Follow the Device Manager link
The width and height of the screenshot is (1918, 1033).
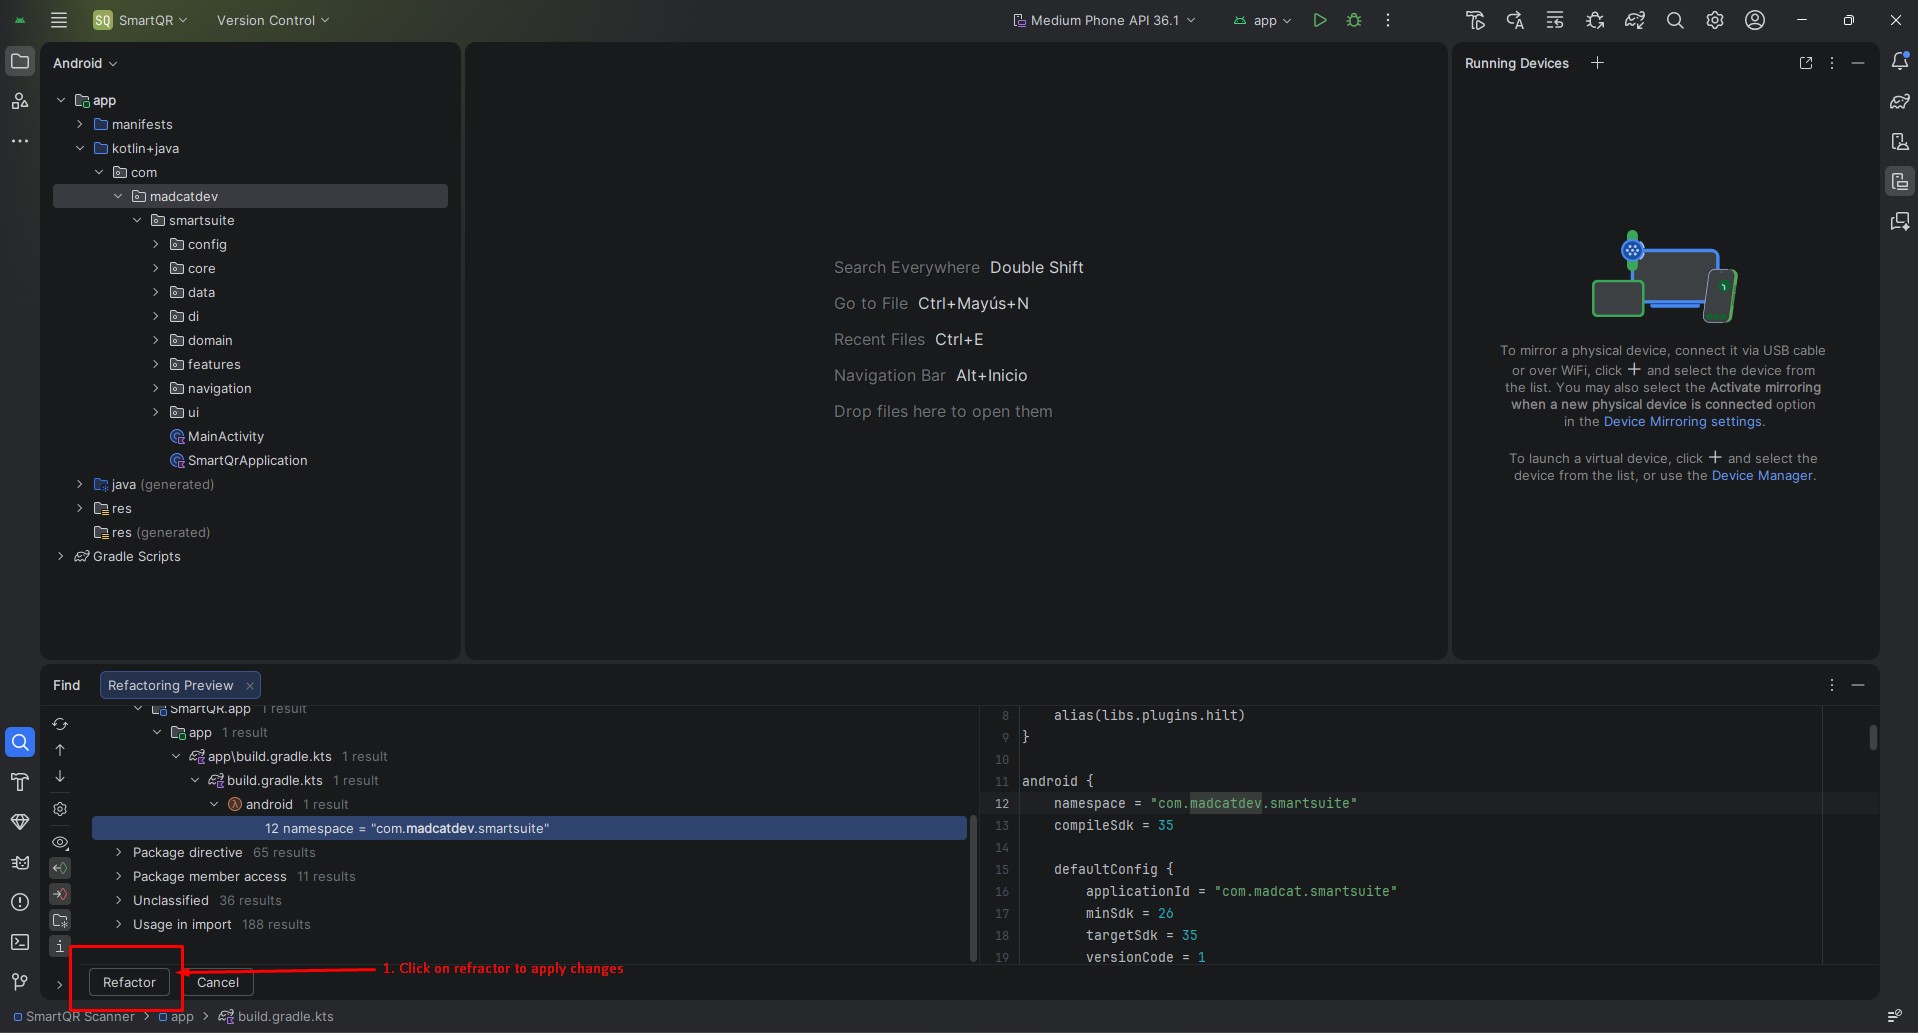point(1762,476)
